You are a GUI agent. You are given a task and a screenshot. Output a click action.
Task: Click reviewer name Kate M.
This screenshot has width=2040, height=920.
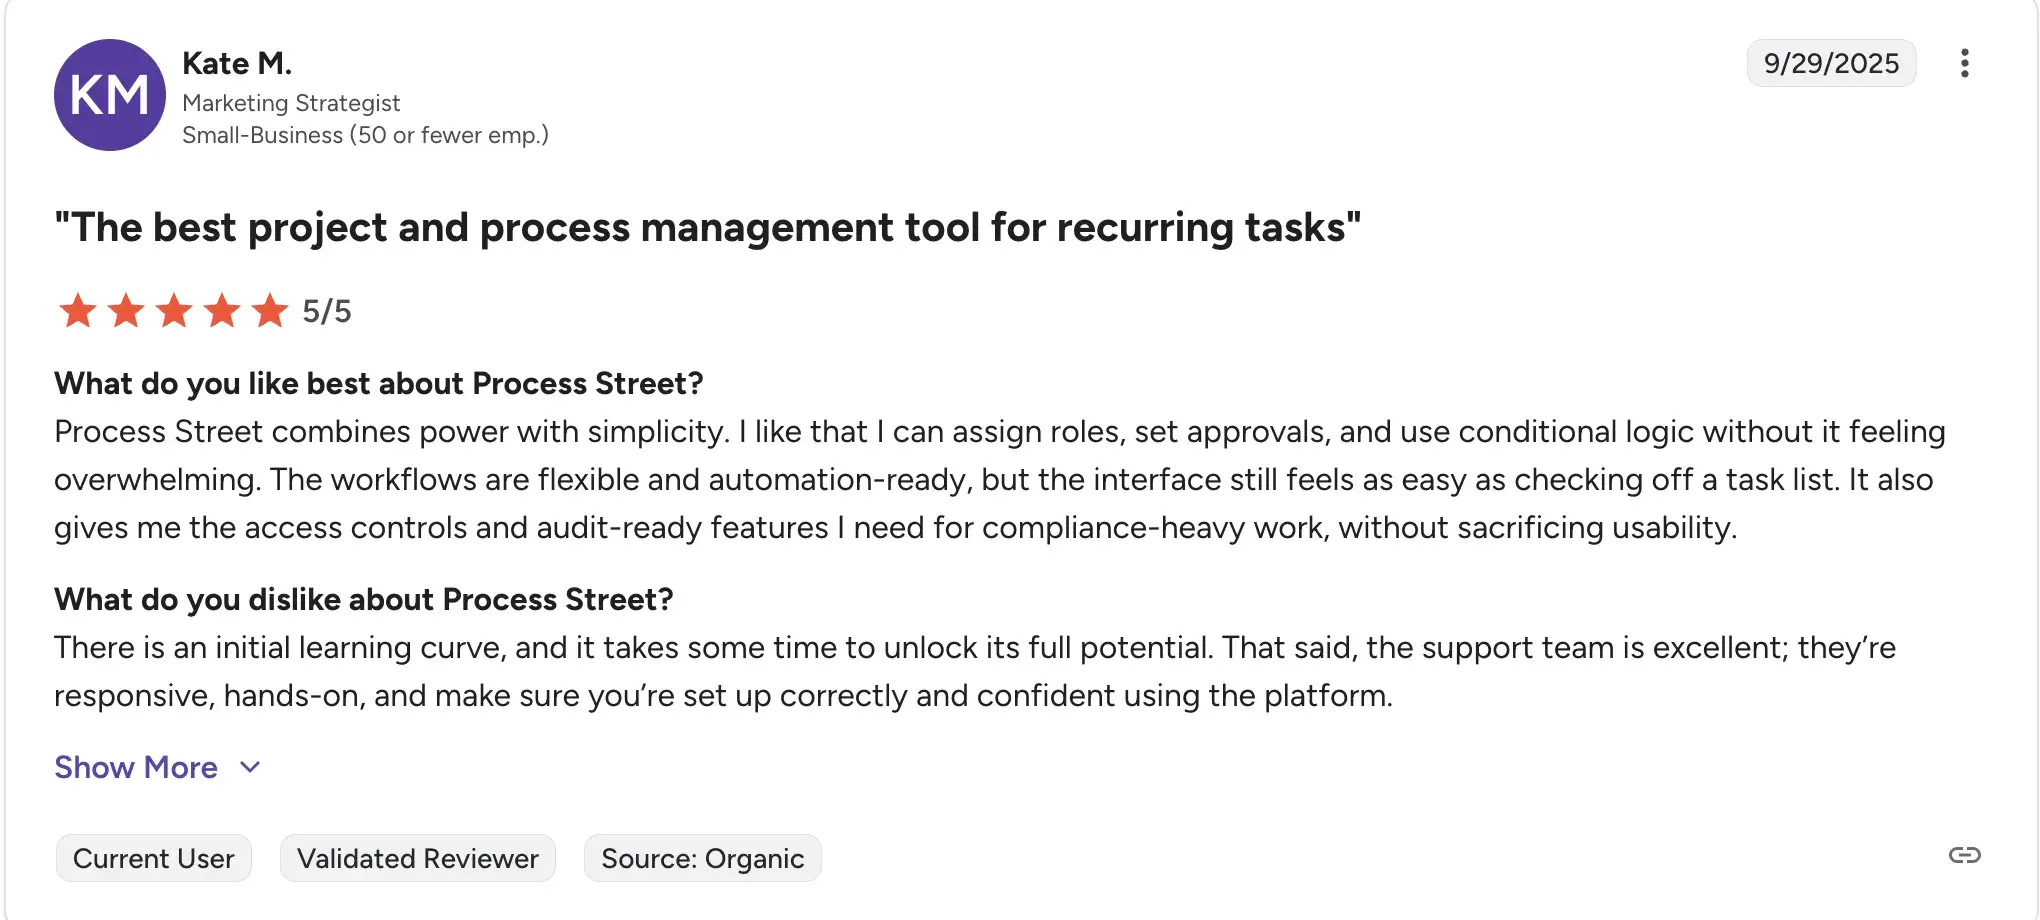(236, 62)
